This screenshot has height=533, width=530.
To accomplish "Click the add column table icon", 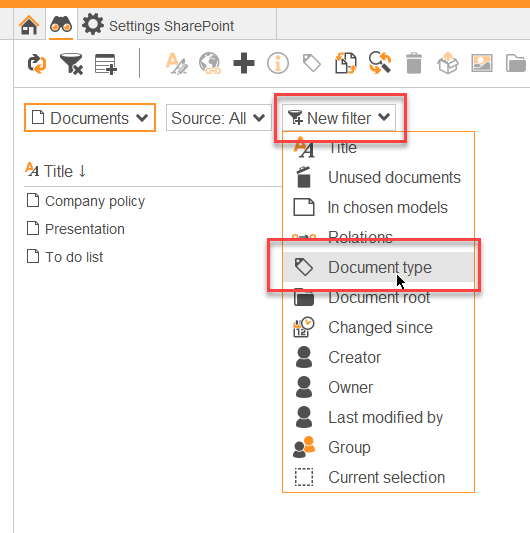I will click(106, 64).
